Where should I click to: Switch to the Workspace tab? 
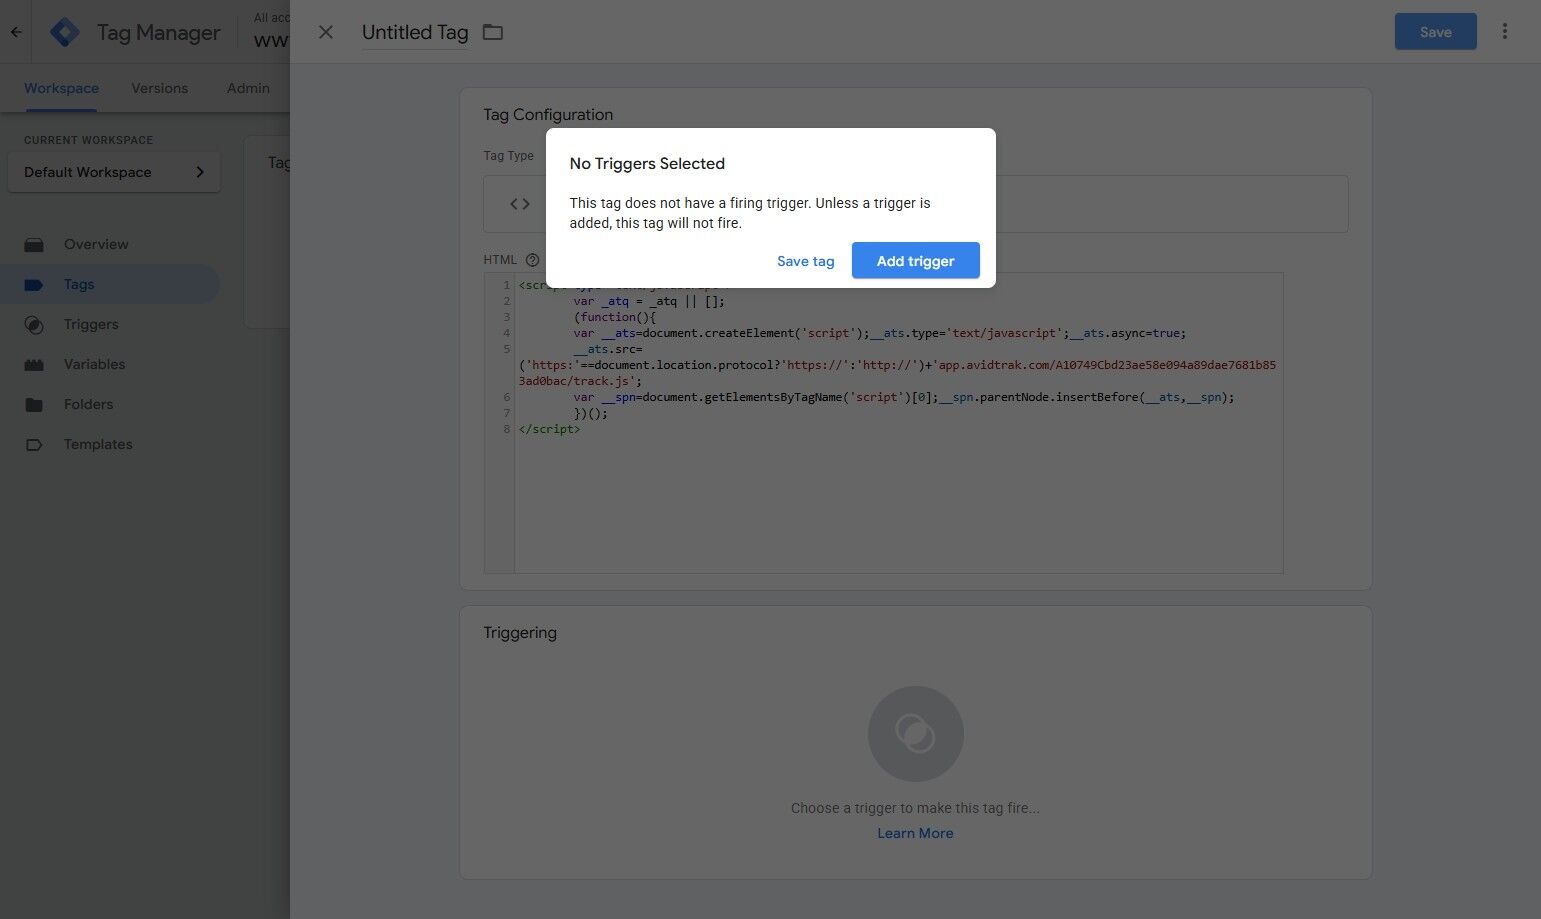pyautogui.click(x=61, y=88)
